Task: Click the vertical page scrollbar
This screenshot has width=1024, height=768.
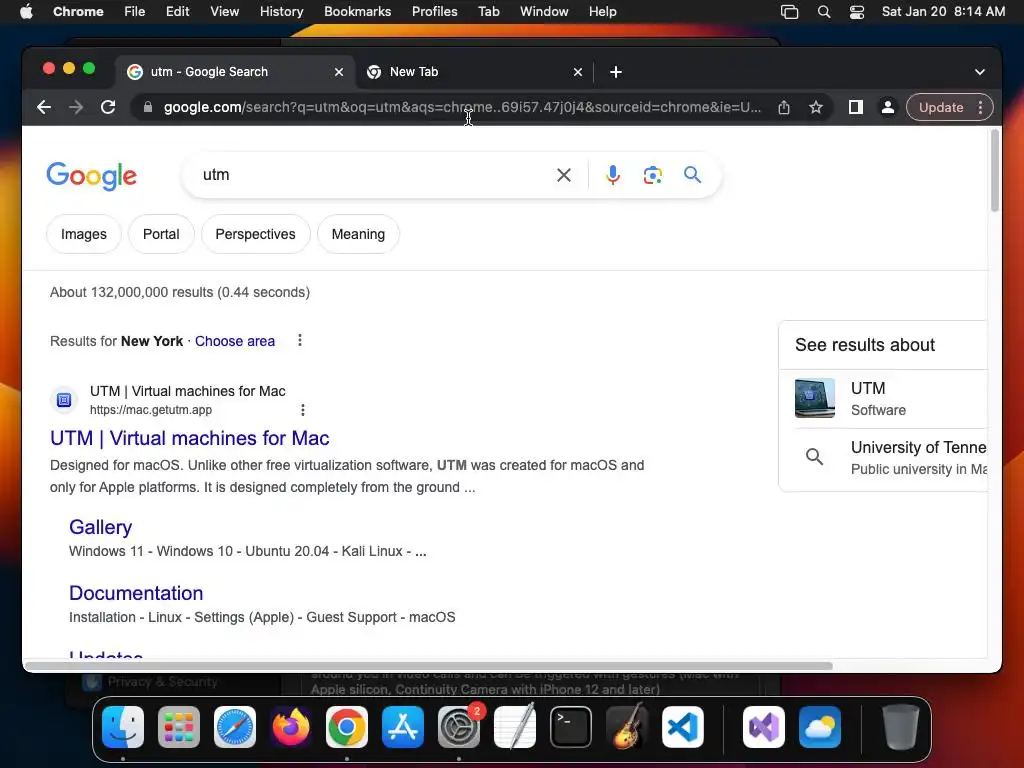Action: point(995,170)
